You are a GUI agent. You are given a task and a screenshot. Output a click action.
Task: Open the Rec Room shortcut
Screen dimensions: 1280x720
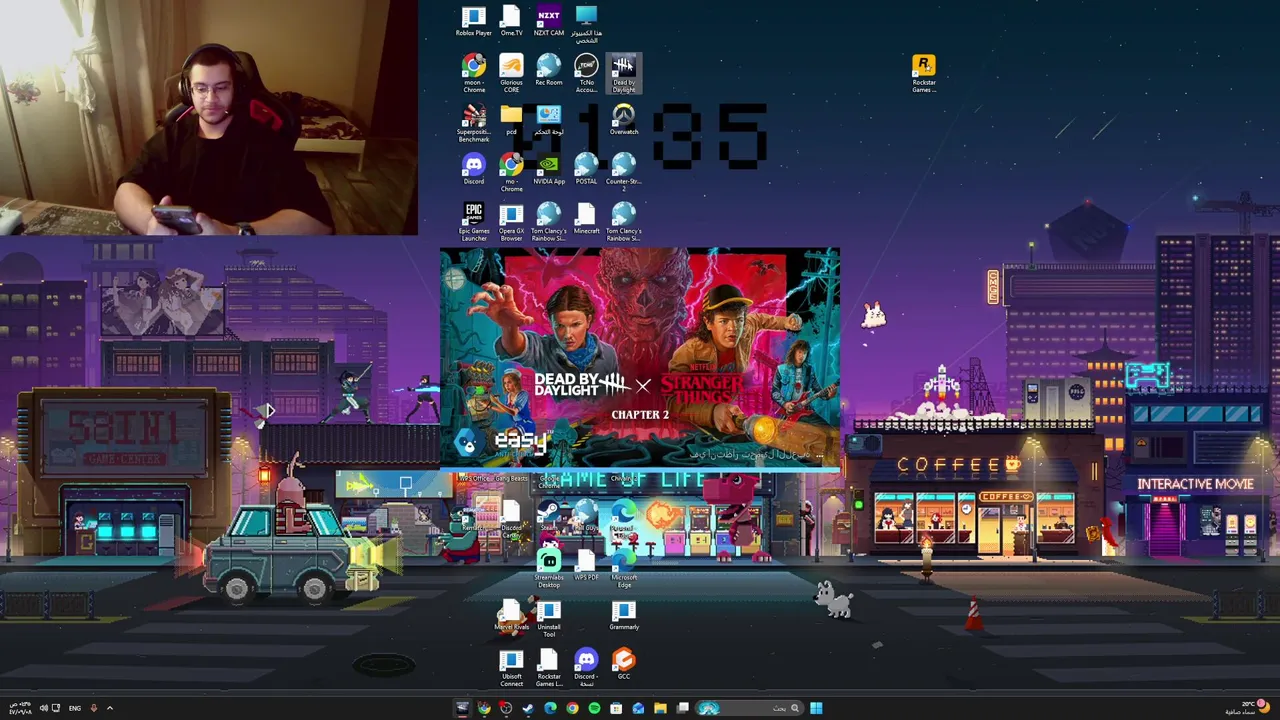click(548, 71)
